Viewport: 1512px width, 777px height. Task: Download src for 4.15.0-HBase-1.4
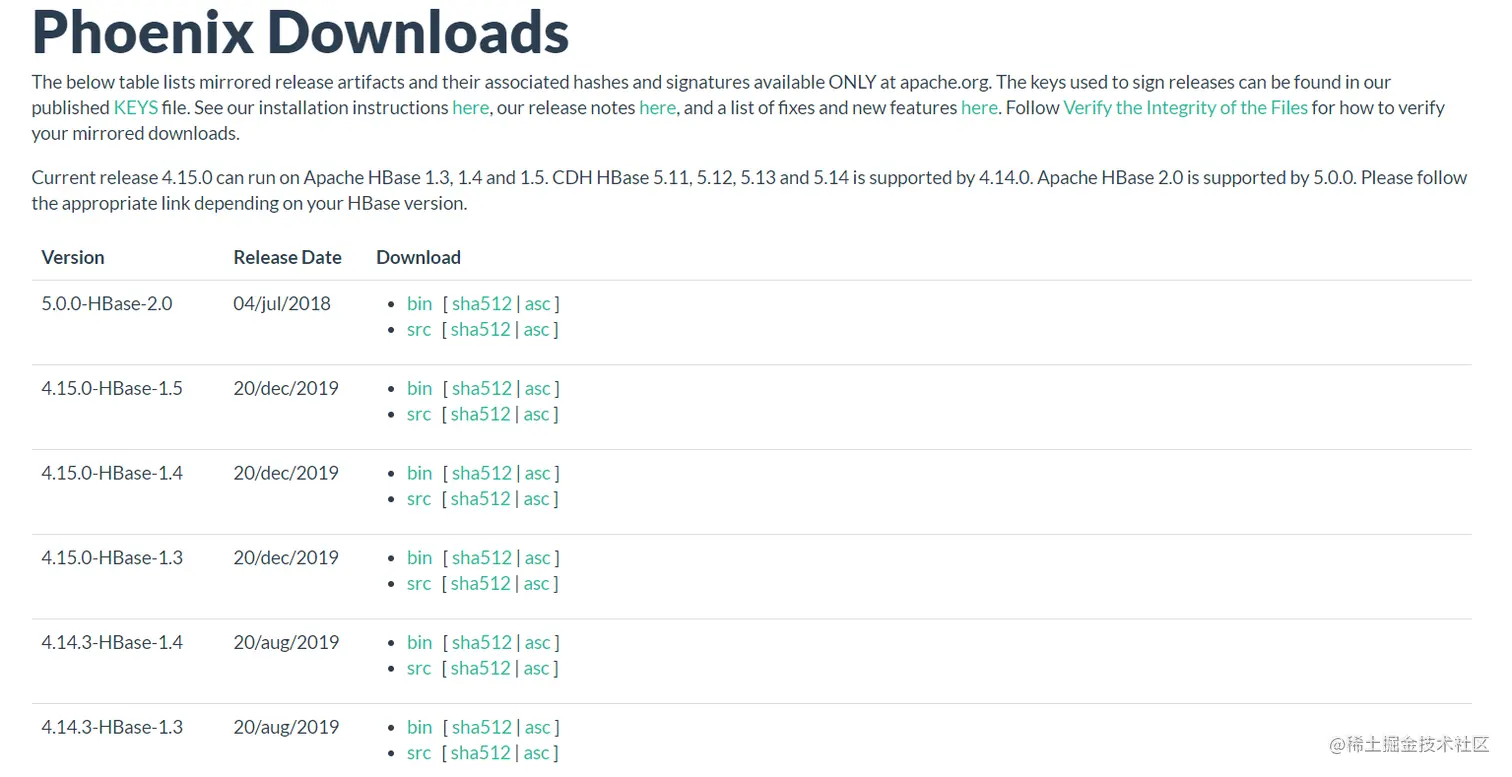click(x=419, y=499)
